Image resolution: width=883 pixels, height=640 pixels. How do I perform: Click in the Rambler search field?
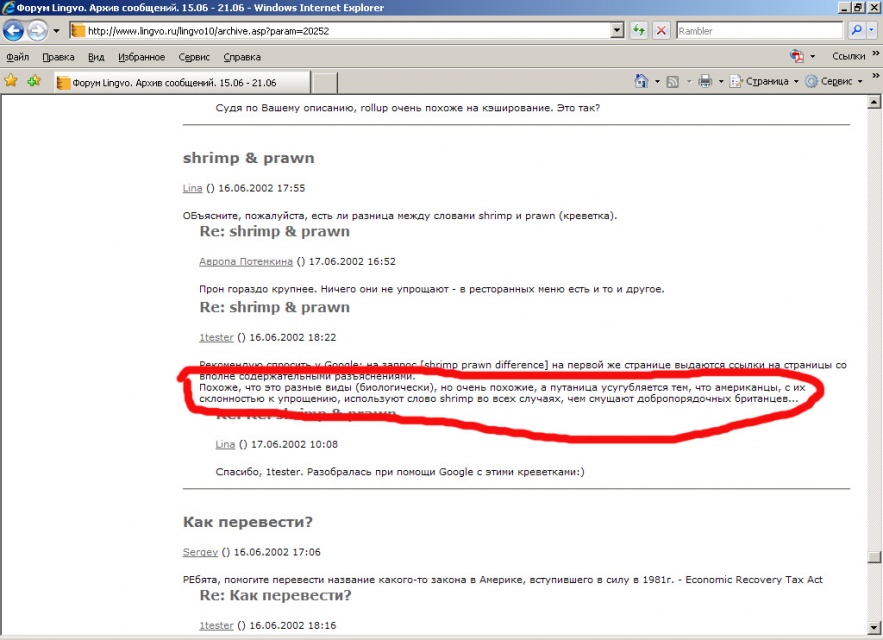(757, 31)
